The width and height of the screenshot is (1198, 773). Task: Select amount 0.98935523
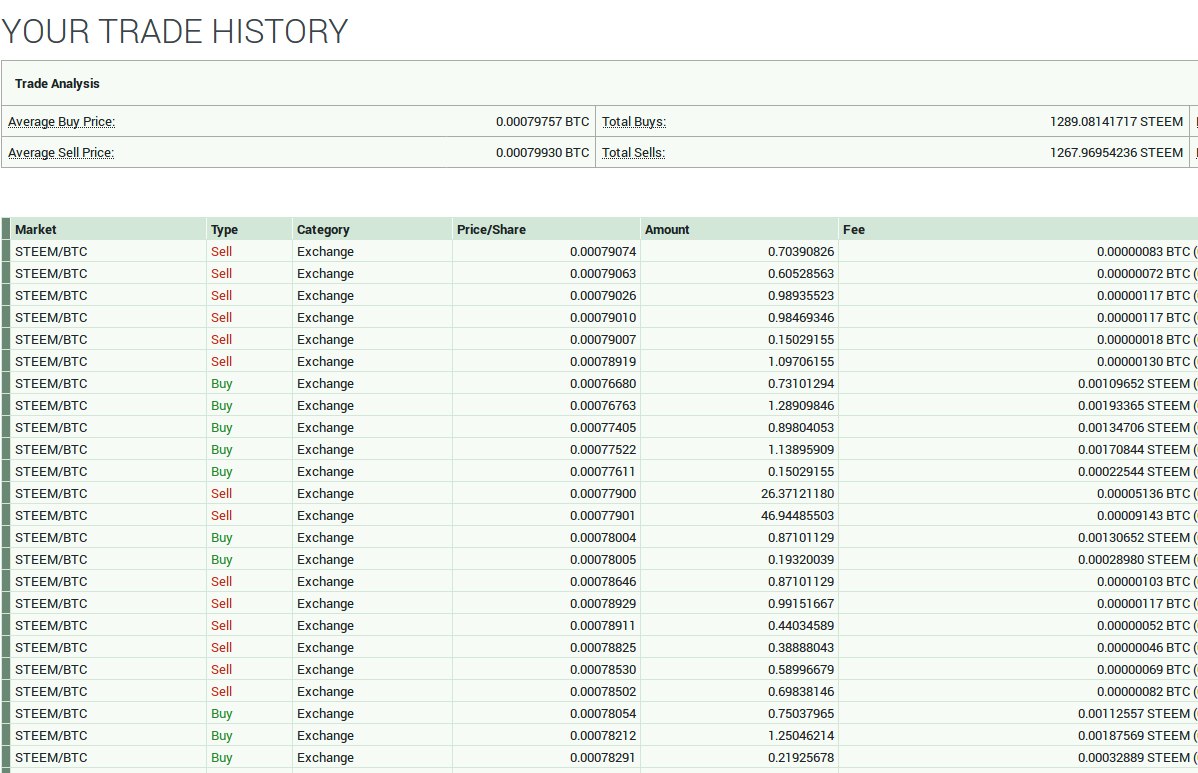click(801, 296)
